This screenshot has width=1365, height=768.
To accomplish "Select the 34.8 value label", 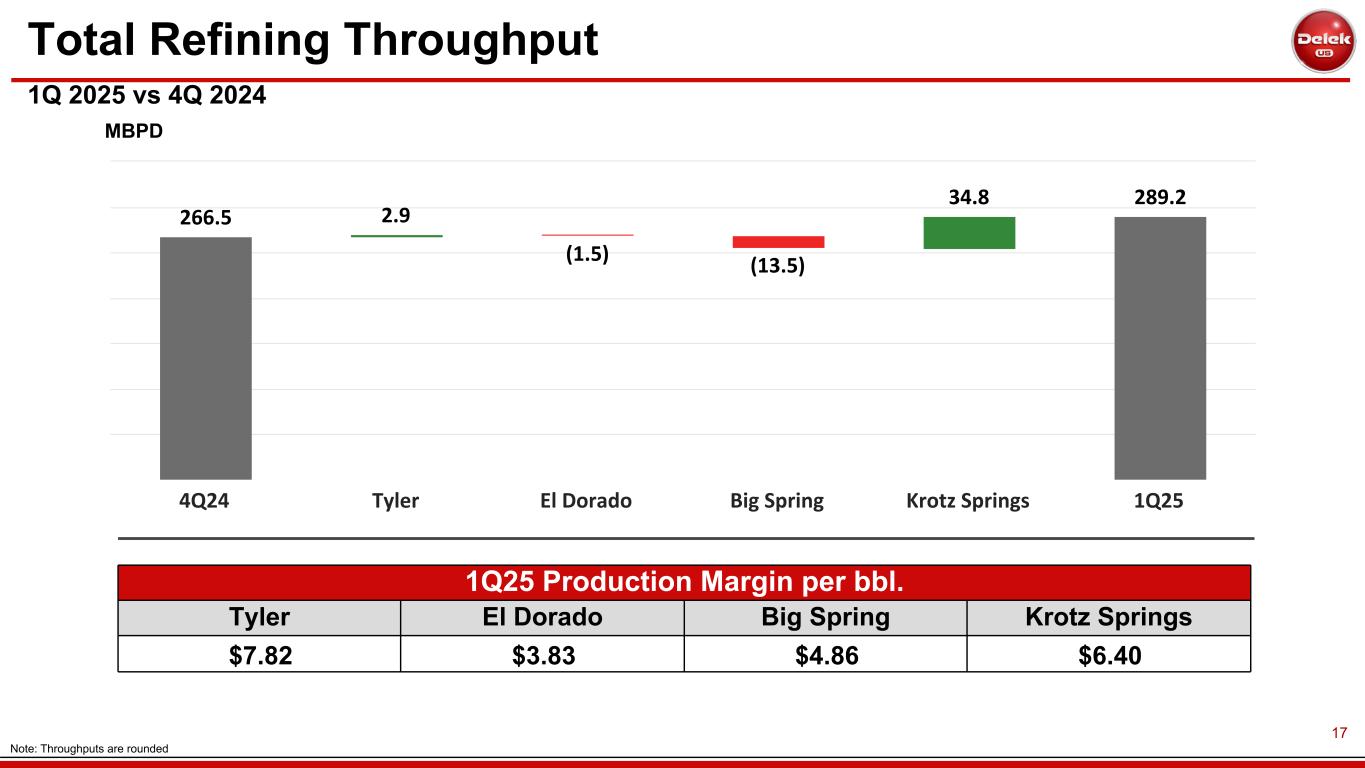I will (x=969, y=198).
